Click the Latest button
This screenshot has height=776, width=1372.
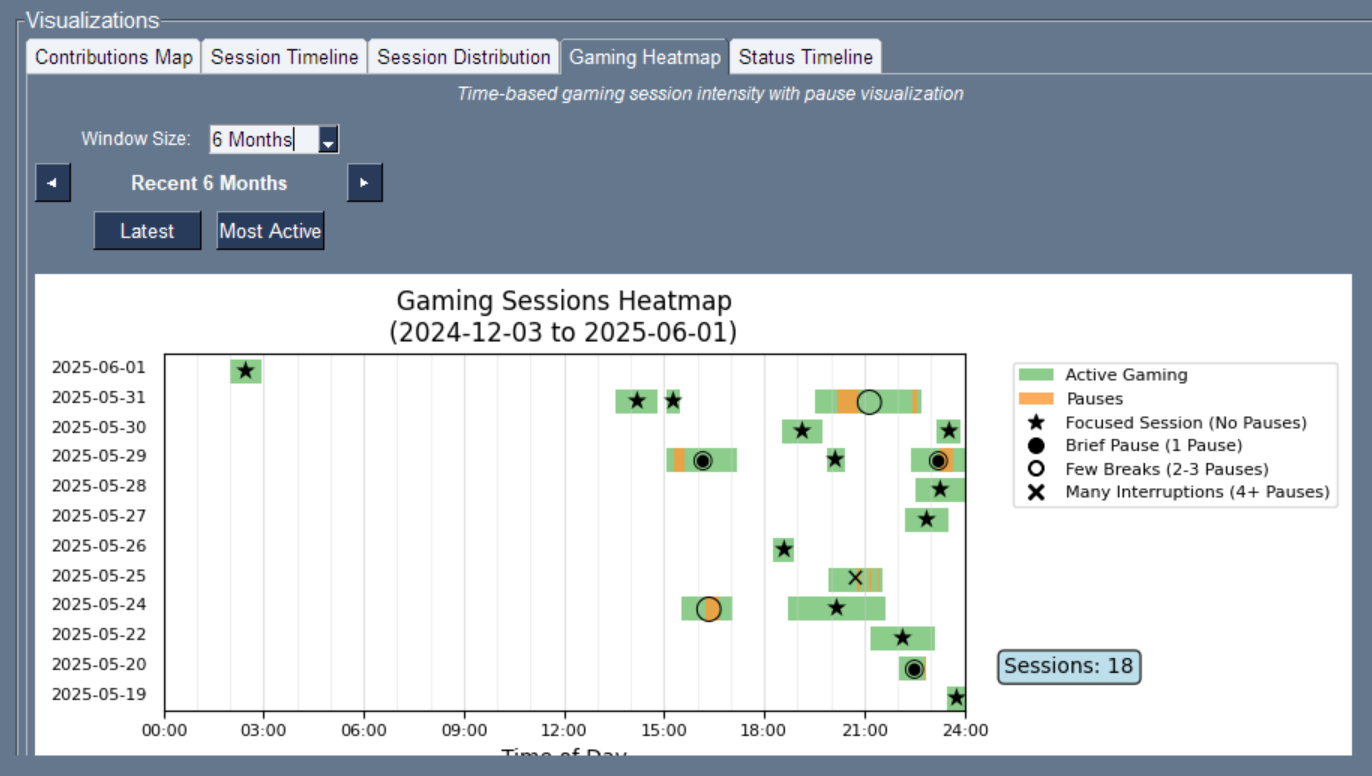click(x=147, y=231)
